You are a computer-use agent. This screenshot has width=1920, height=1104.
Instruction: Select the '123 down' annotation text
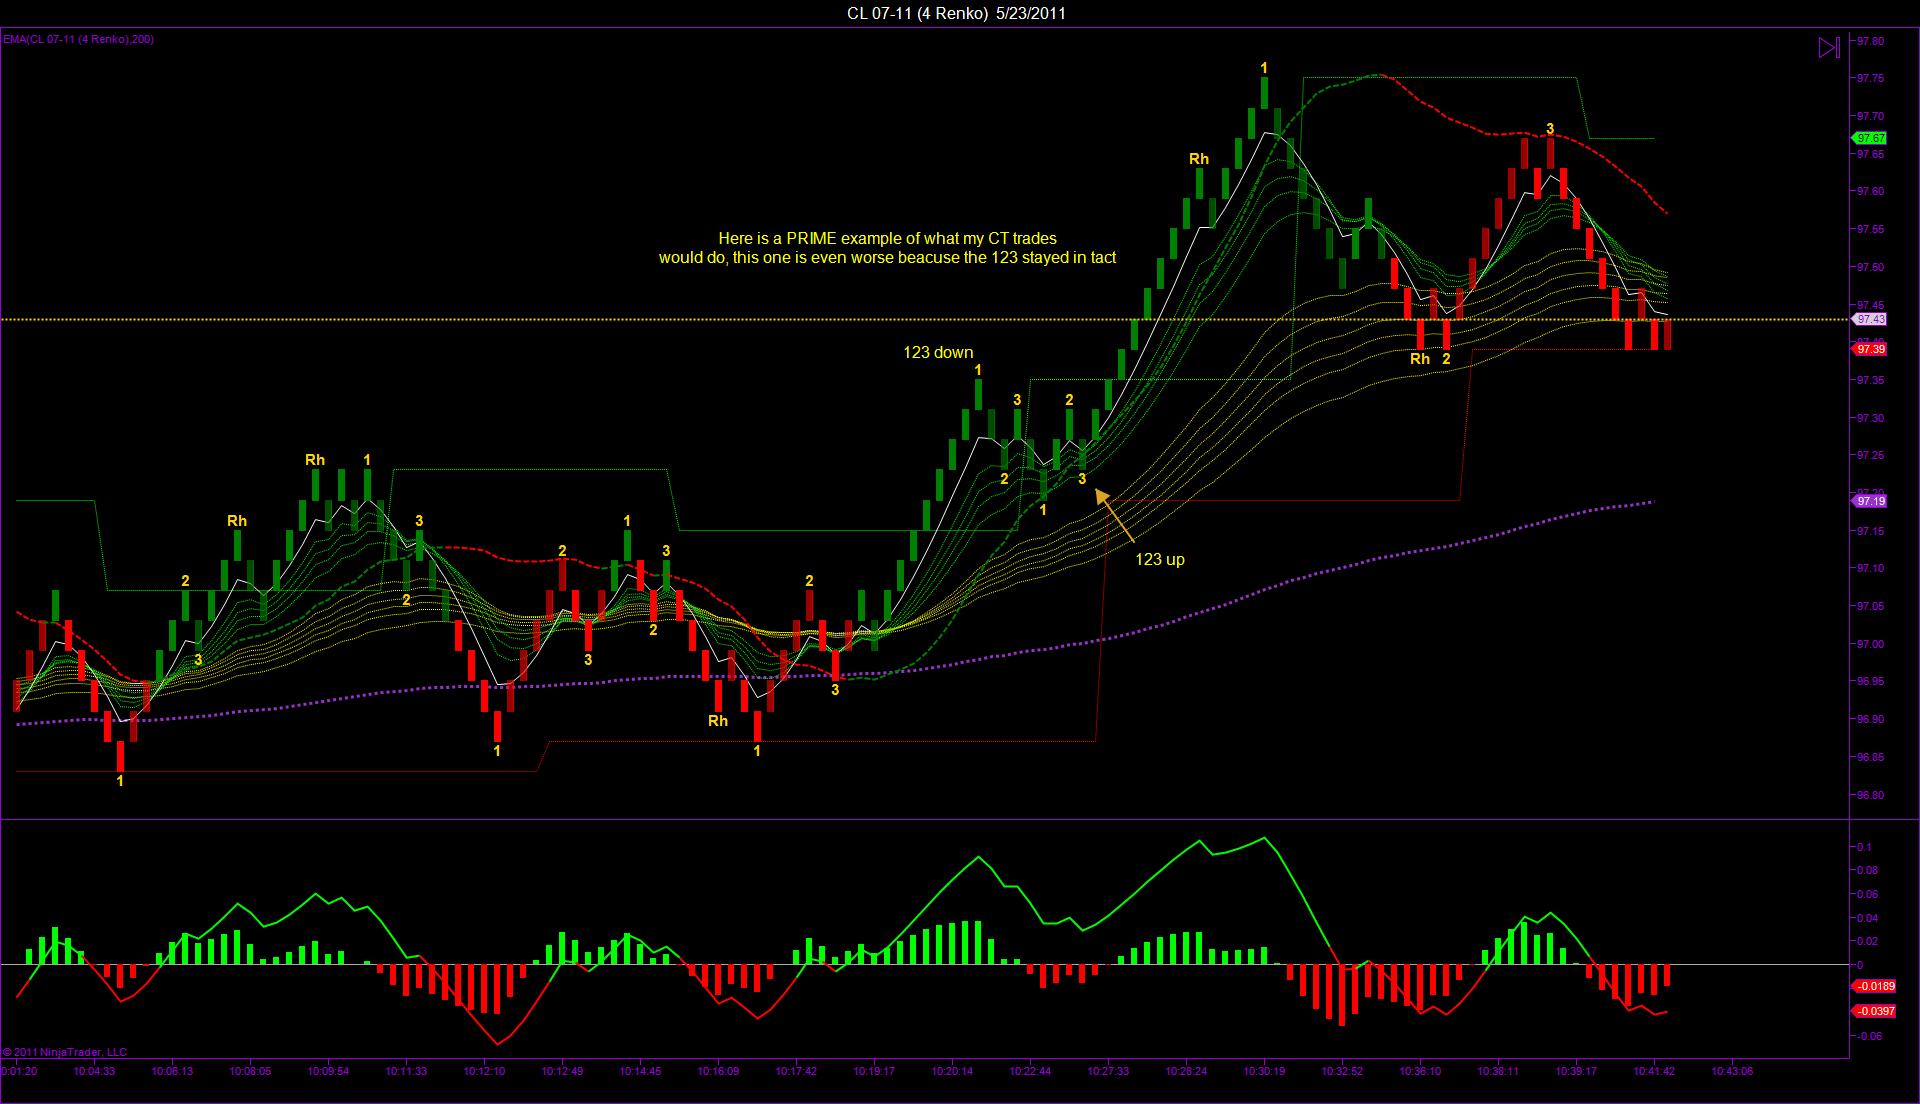(938, 352)
